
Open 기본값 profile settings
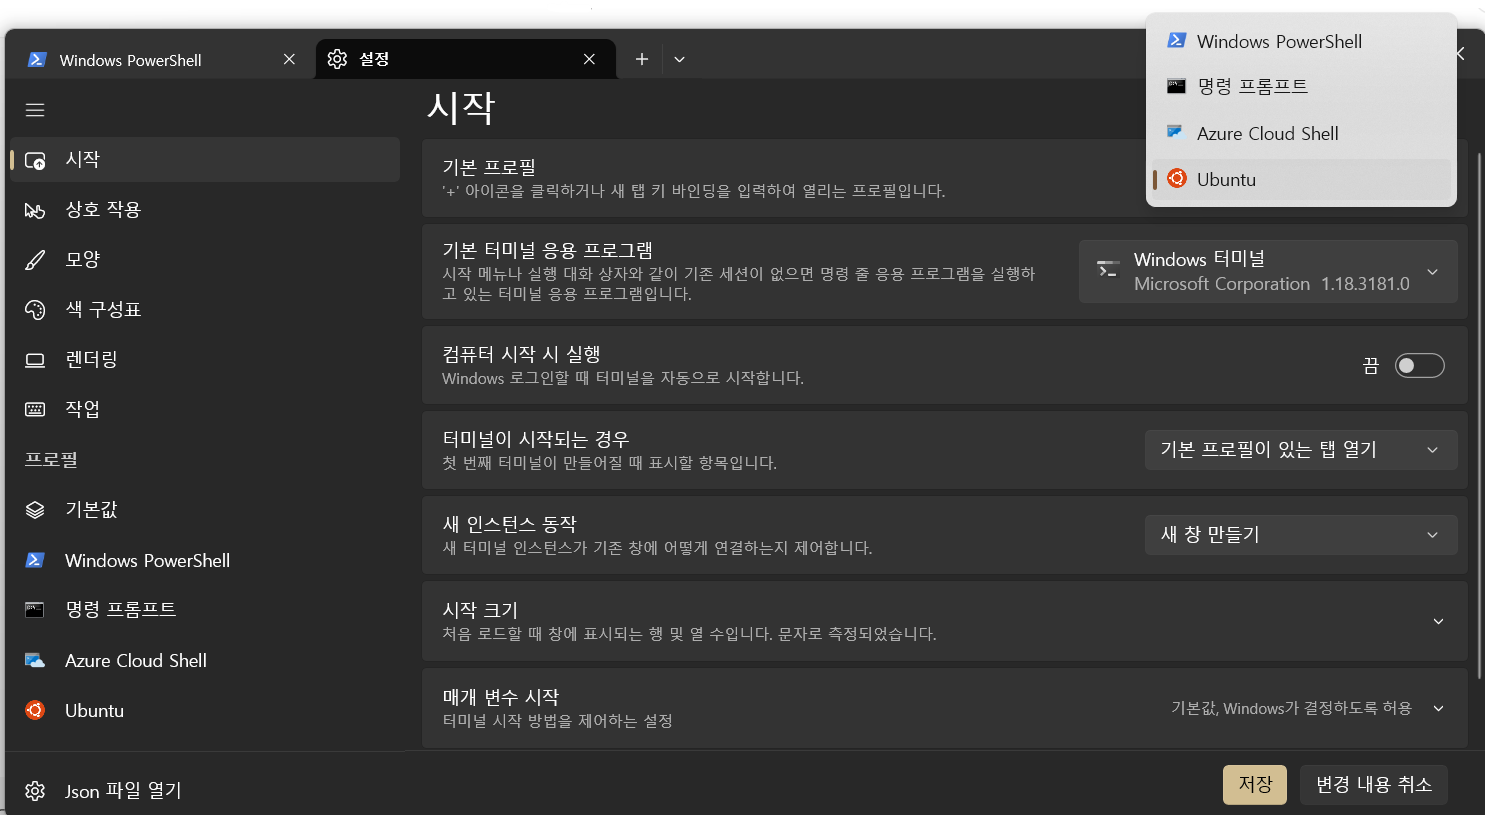pyautogui.click(x=205, y=510)
